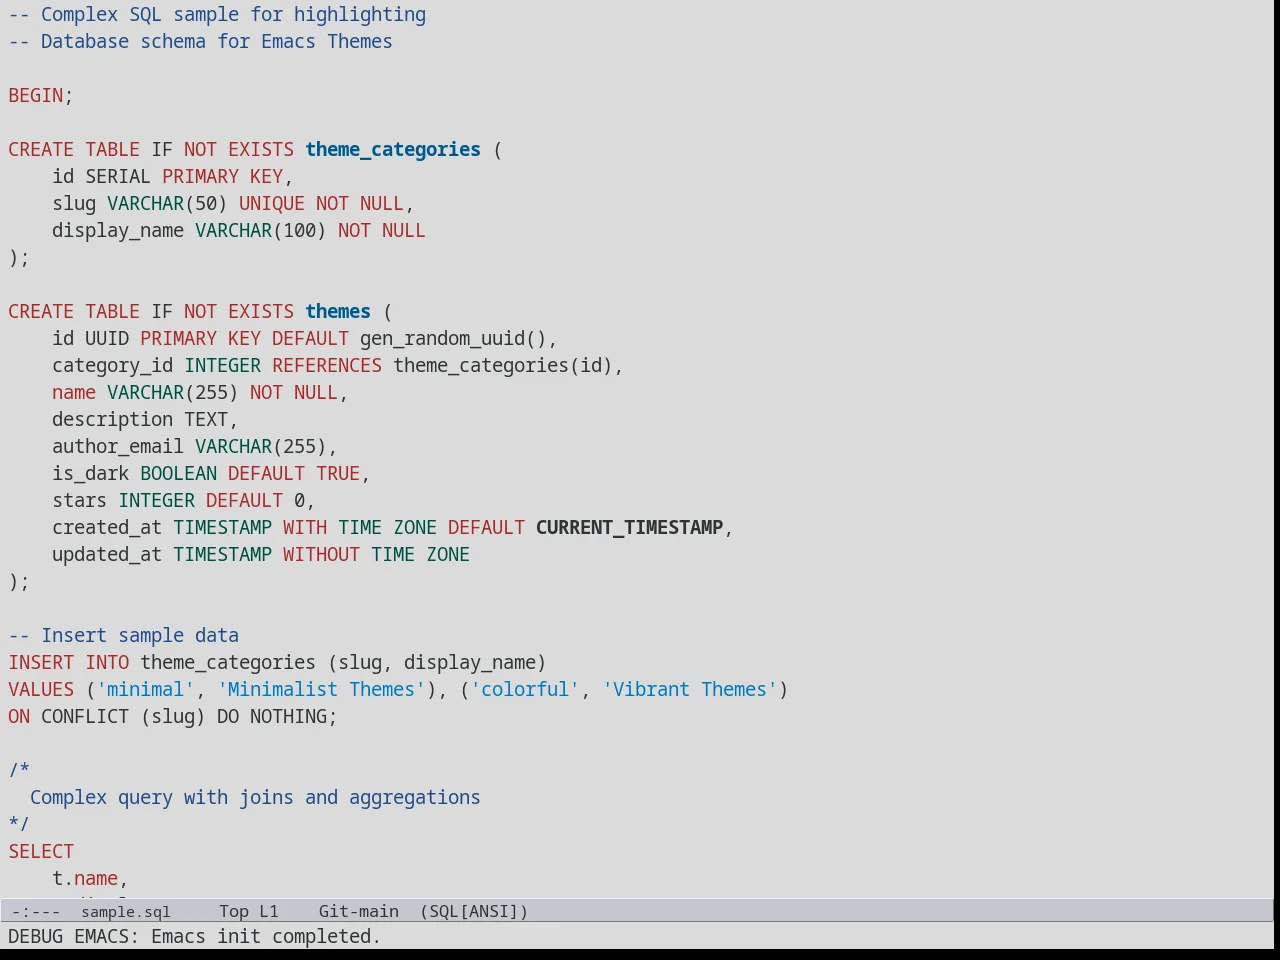Click the 'Vibrant Themes' string
The image size is (1280, 960).
pos(690,690)
